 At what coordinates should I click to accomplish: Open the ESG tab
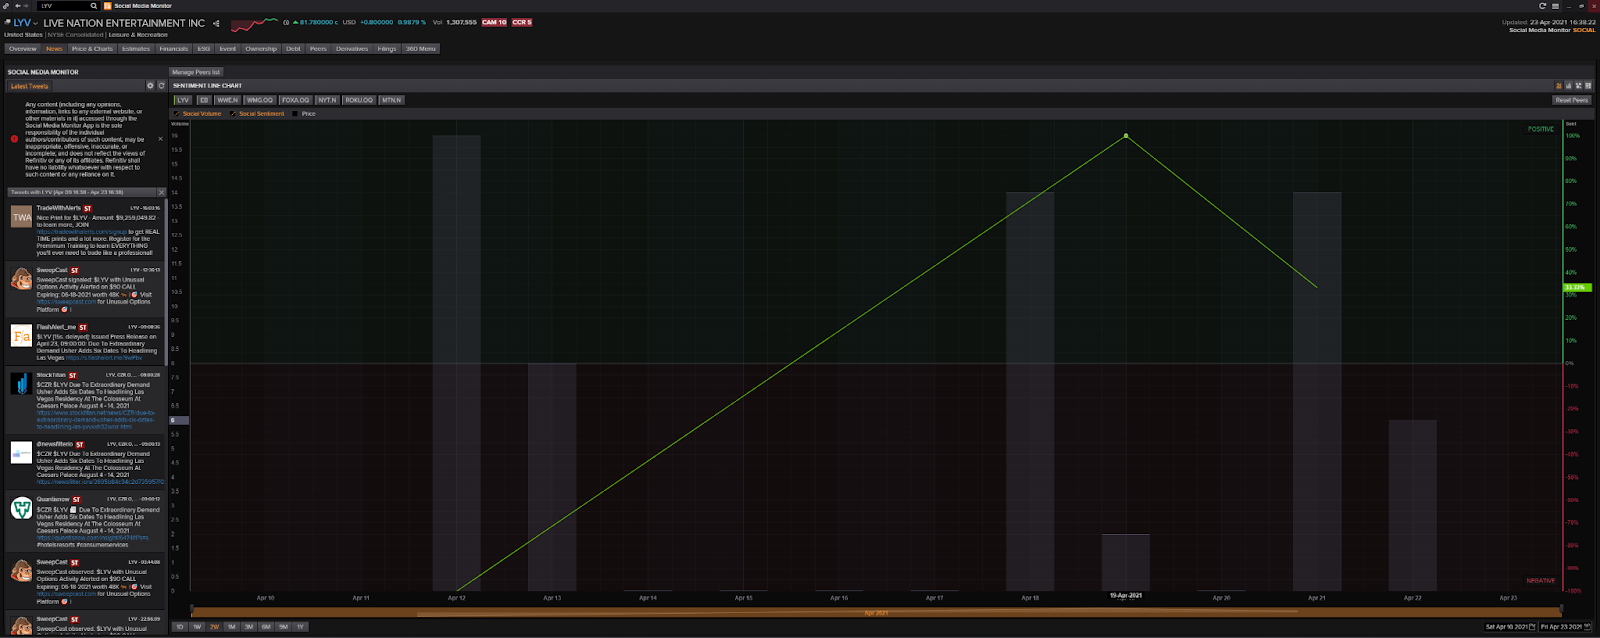pyautogui.click(x=204, y=48)
